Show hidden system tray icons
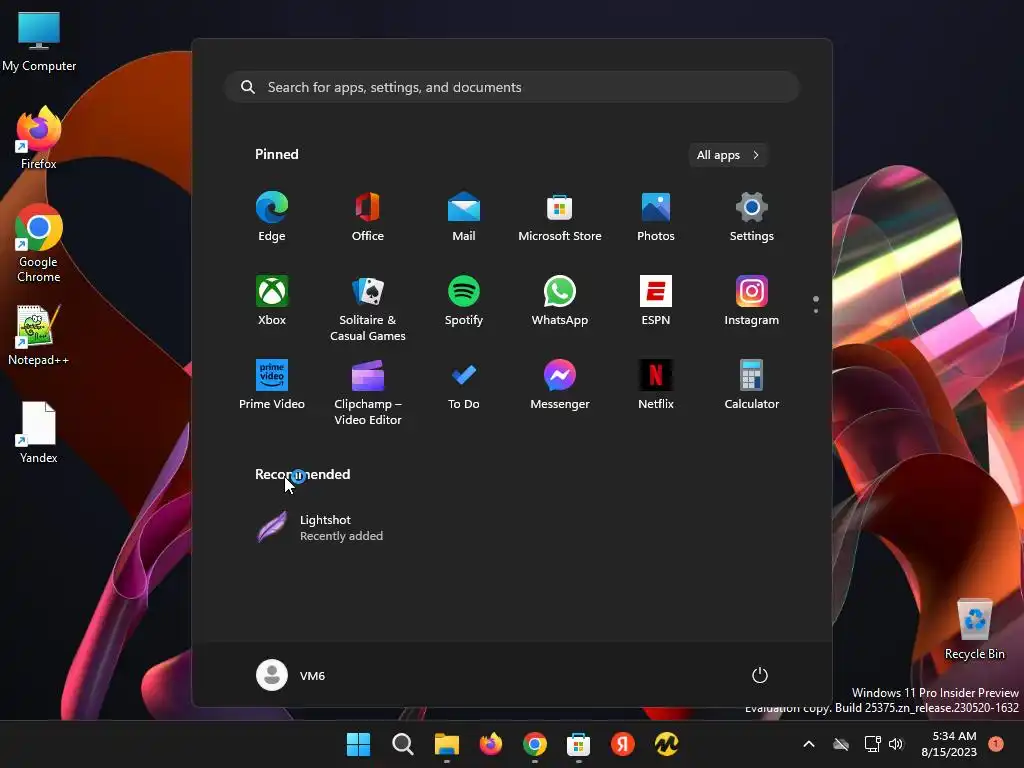Screen dimensions: 1024x768 coord(808,744)
